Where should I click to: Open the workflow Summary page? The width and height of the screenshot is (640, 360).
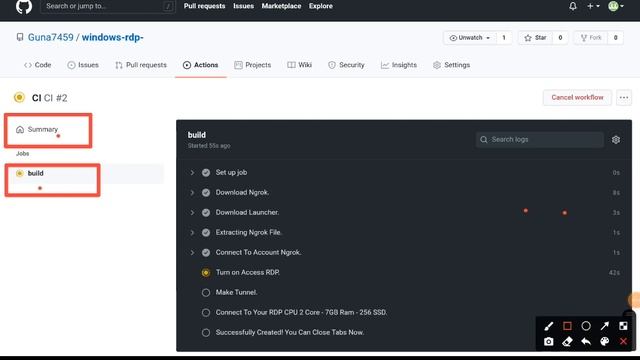[x=37, y=129]
